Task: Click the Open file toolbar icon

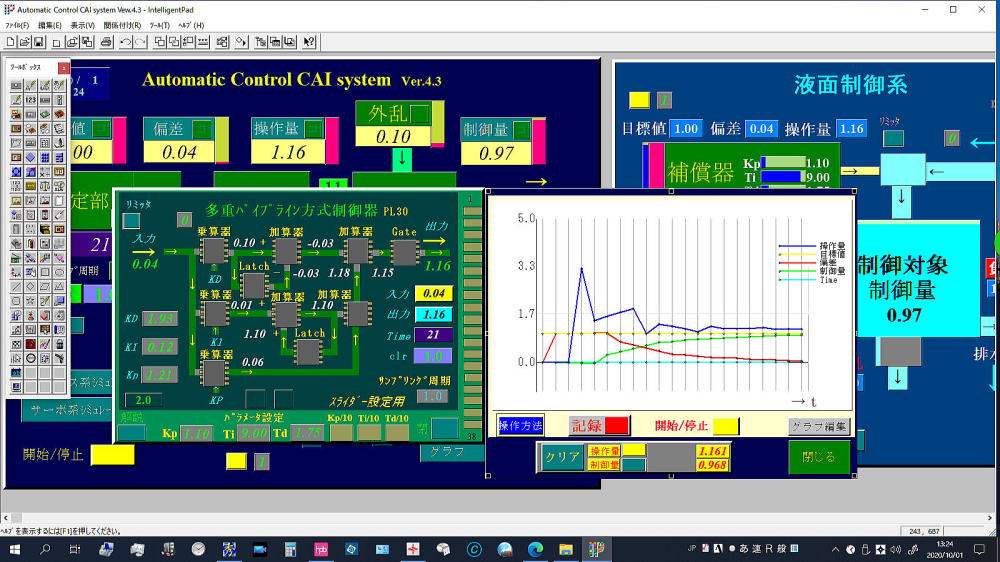Action: click(25, 42)
